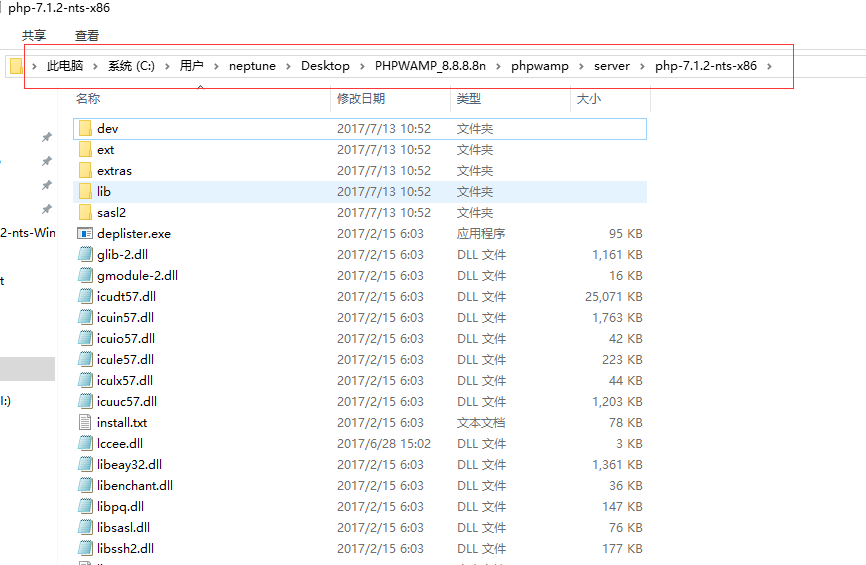Viewport: 866px width, 565px height.
Task: Click server breadcrumb segment
Action: pyautogui.click(x=611, y=66)
